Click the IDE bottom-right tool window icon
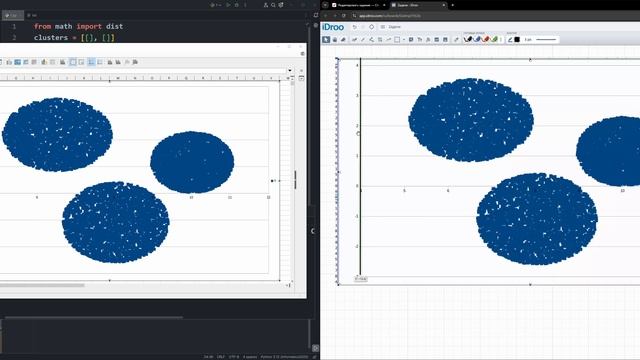This screenshot has width=640, height=360. coord(316,348)
